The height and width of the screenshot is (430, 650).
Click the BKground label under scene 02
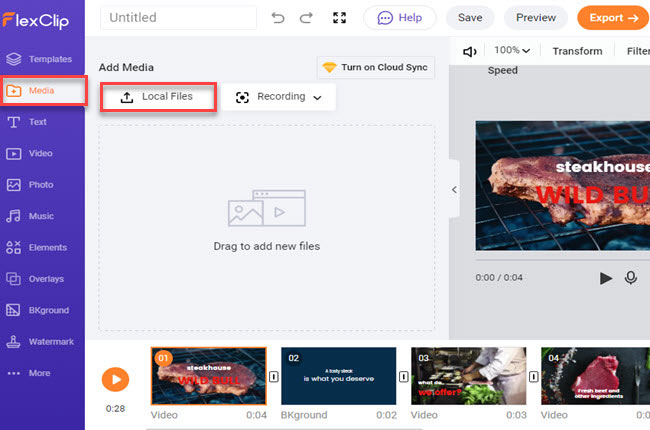304,415
